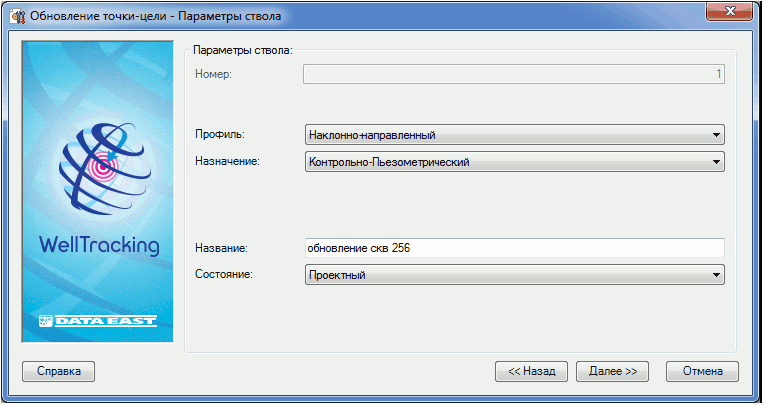
Task: Open the Профиль dropdown list
Action: click(x=716, y=135)
